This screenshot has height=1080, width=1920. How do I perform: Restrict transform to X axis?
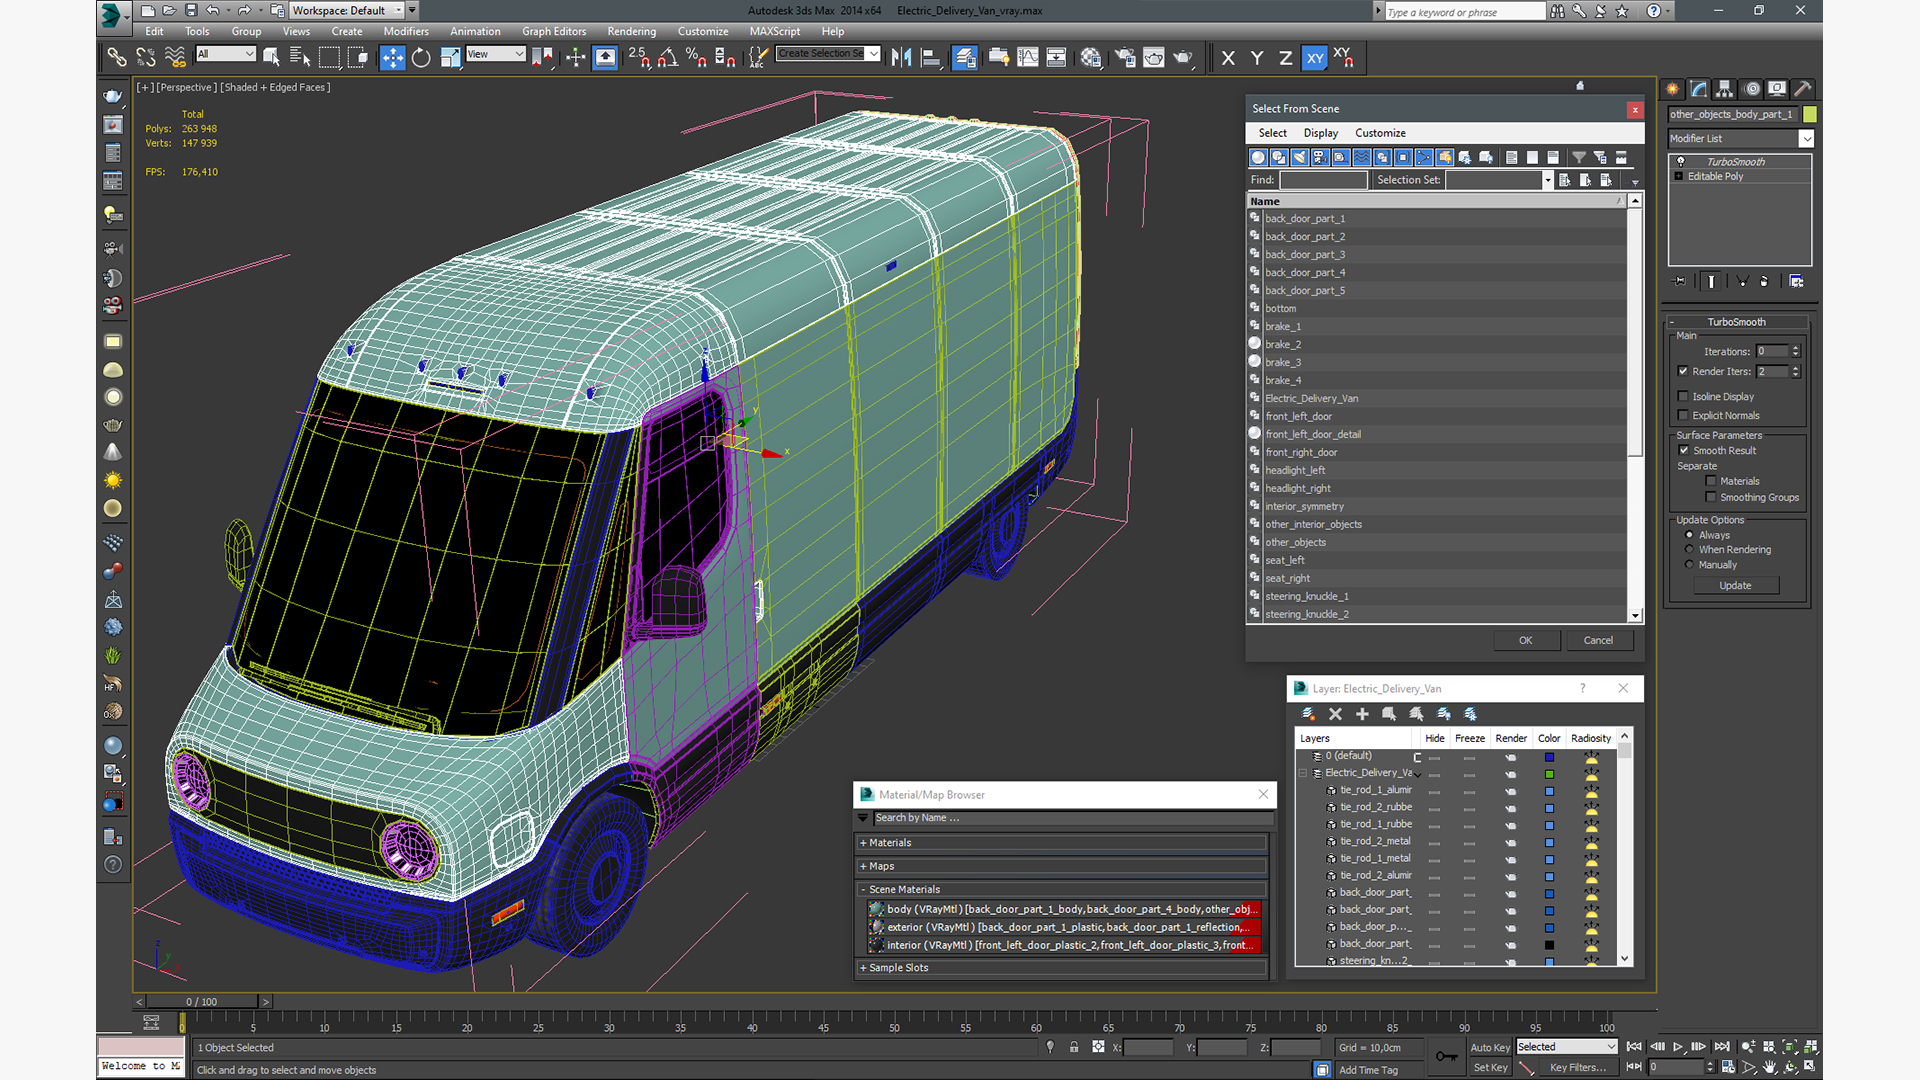pos(1228,58)
